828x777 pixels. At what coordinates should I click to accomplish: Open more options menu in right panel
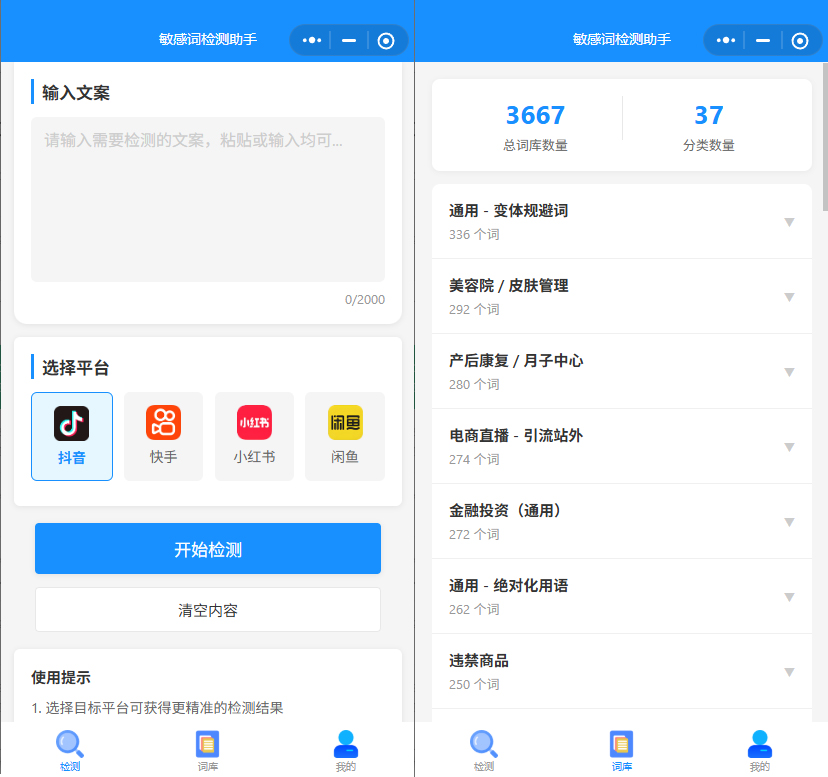pos(726,40)
